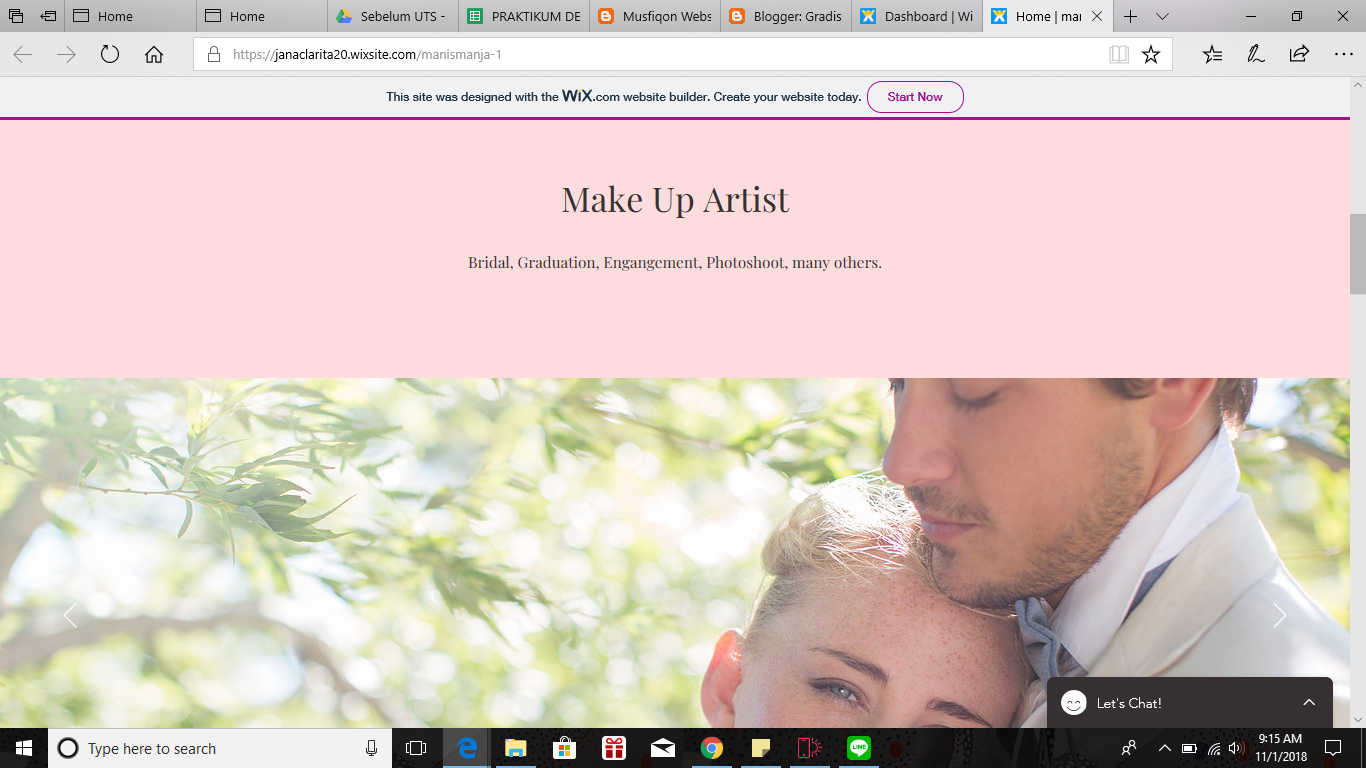The width and height of the screenshot is (1366, 768).
Task: Click the chat smiley face icon
Action: click(1074, 703)
